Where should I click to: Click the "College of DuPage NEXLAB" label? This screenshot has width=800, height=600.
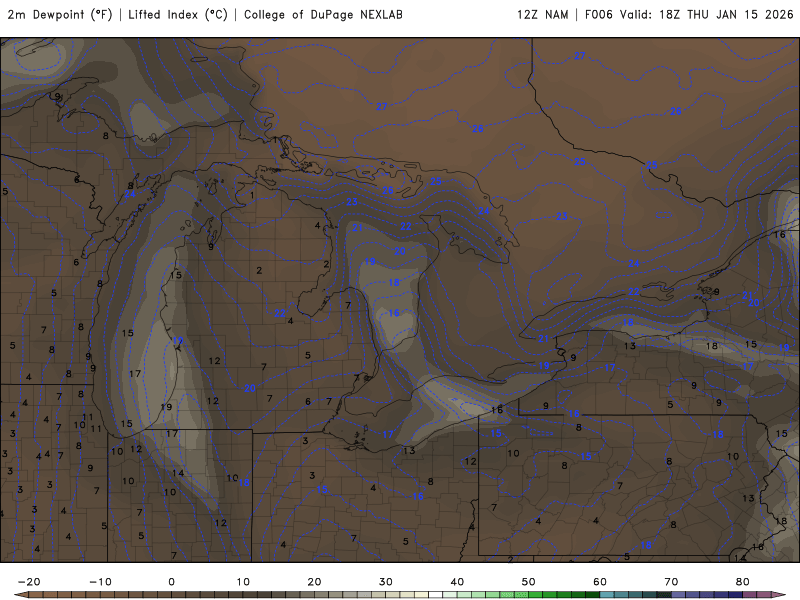click(323, 15)
